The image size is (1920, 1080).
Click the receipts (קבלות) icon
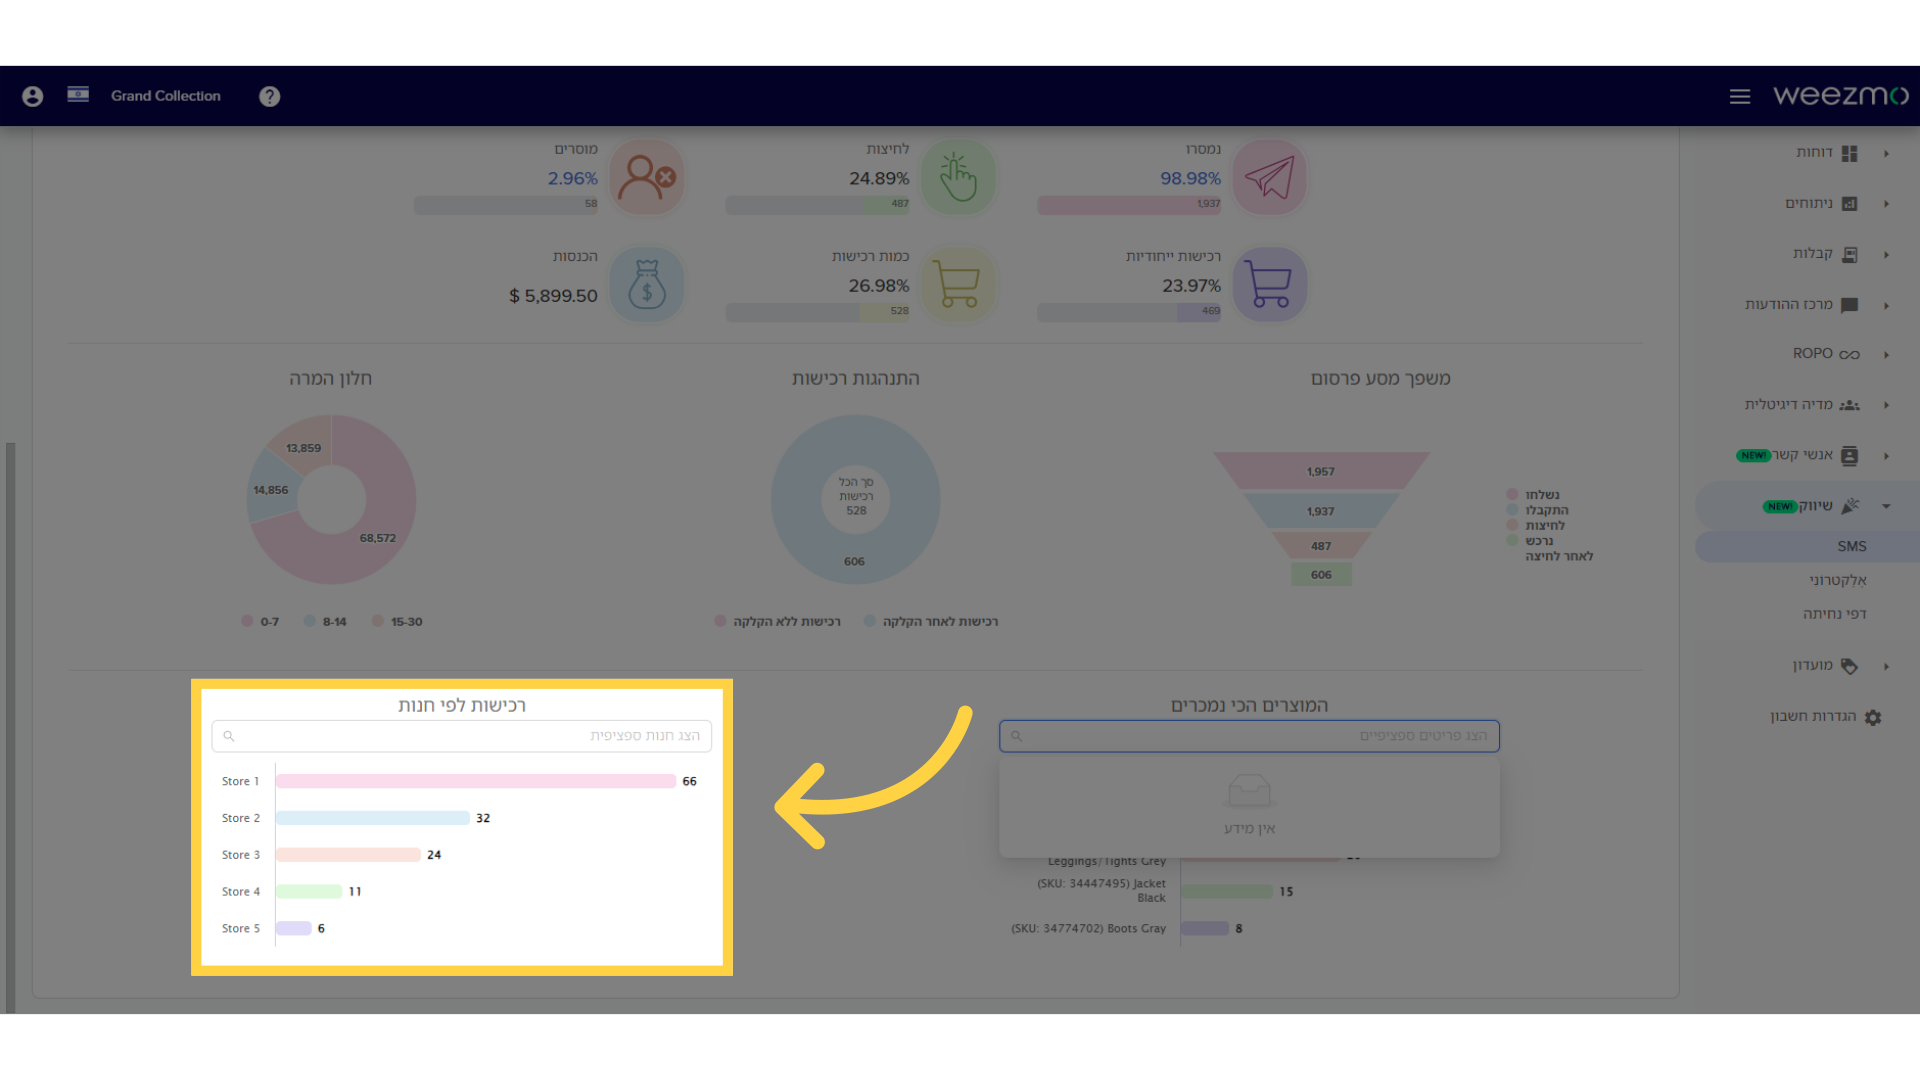pyautogui.click(x=1850, y=255)
